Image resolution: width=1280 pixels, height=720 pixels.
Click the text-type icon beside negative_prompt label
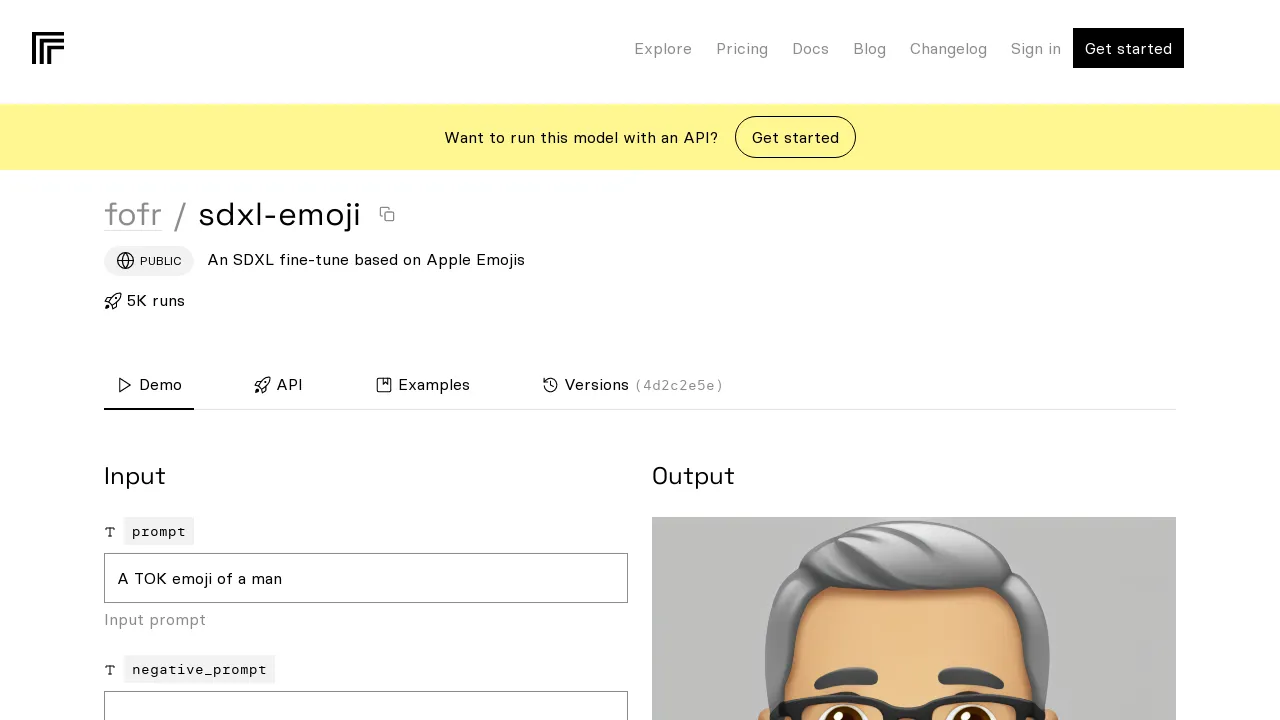coord(110,670)
